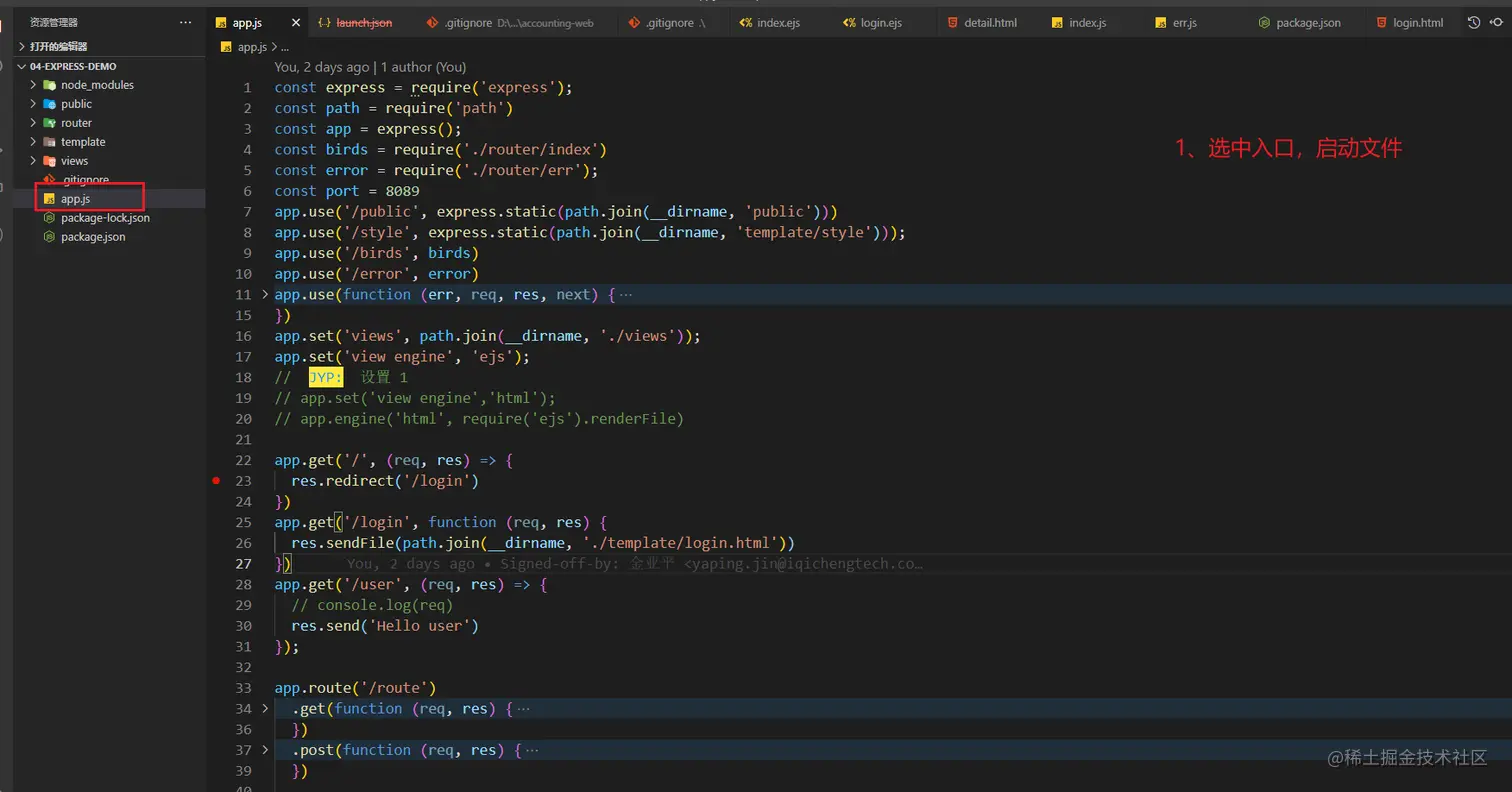Click the highlighted JYP: comment tag on line 18
Viewport: 1512px width, 792px height.
click(x=326, y=378)
